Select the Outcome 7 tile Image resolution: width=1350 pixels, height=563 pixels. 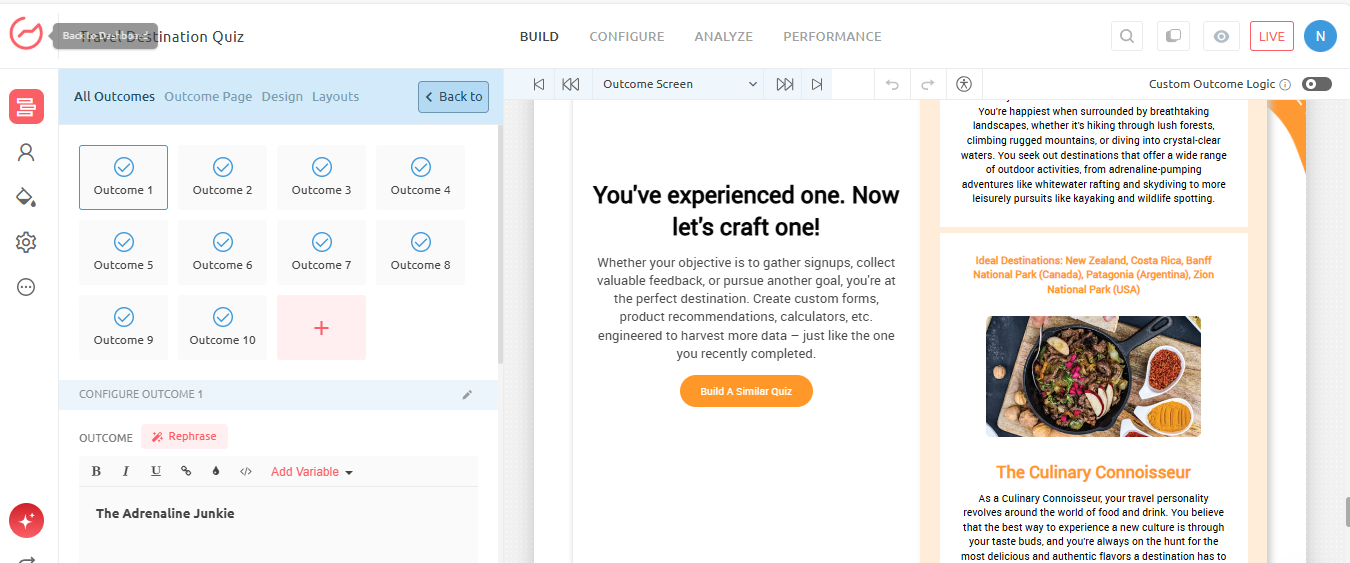point(321,252)
